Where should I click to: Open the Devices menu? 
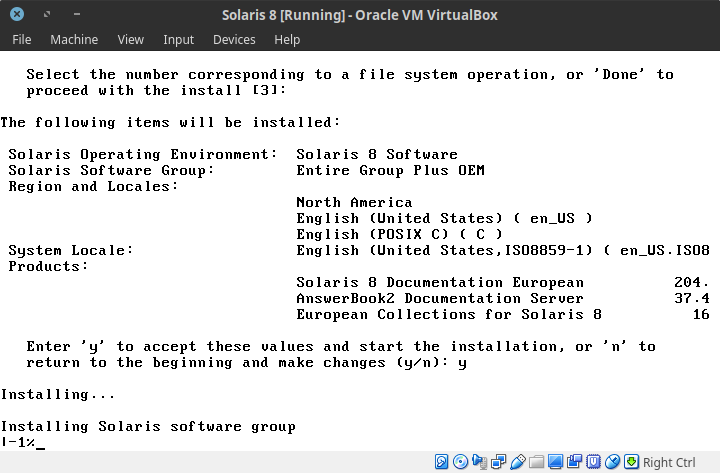[x=234, y=39]
